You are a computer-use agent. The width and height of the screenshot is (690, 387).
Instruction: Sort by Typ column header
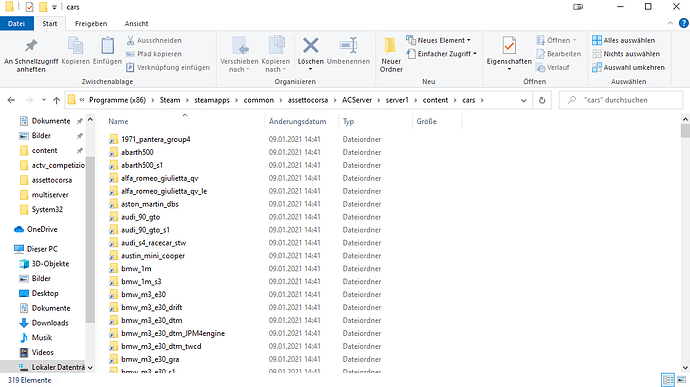click(x=375, y=122)
